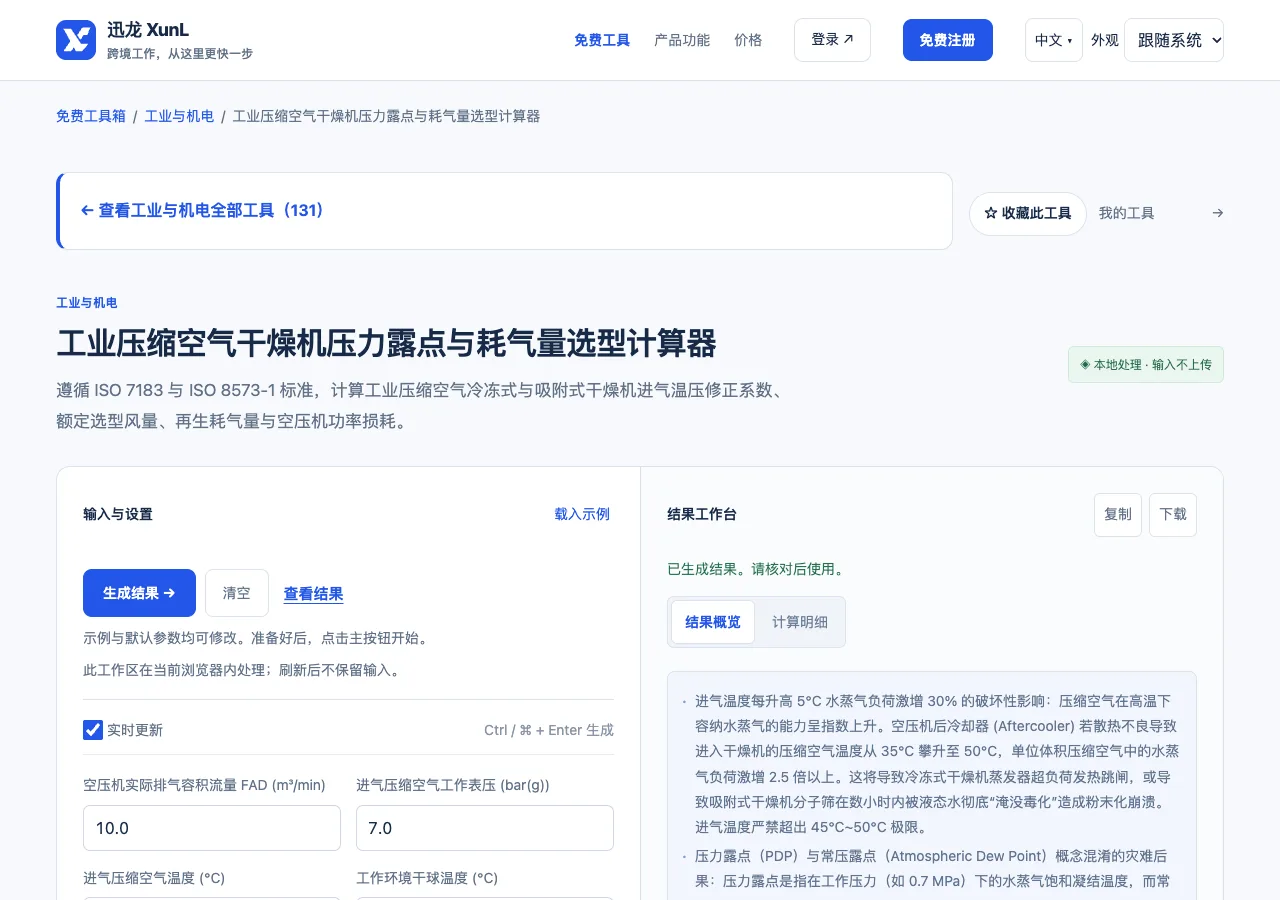
Task: Click the 查看结果 link
Action: (x=314, y=594)
